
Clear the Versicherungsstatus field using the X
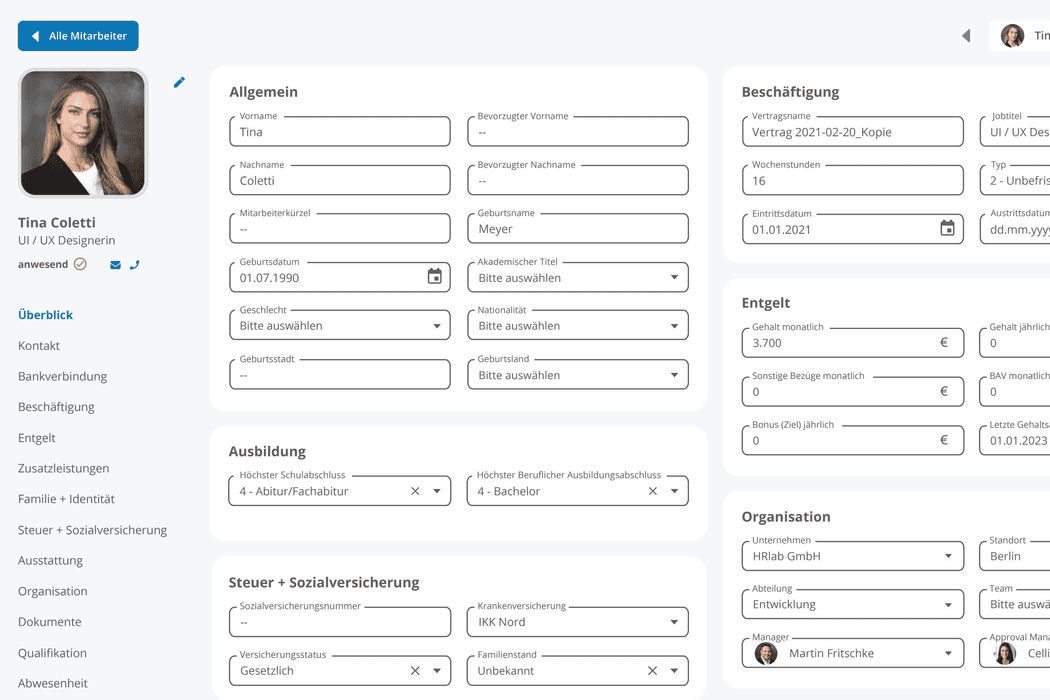415,670
